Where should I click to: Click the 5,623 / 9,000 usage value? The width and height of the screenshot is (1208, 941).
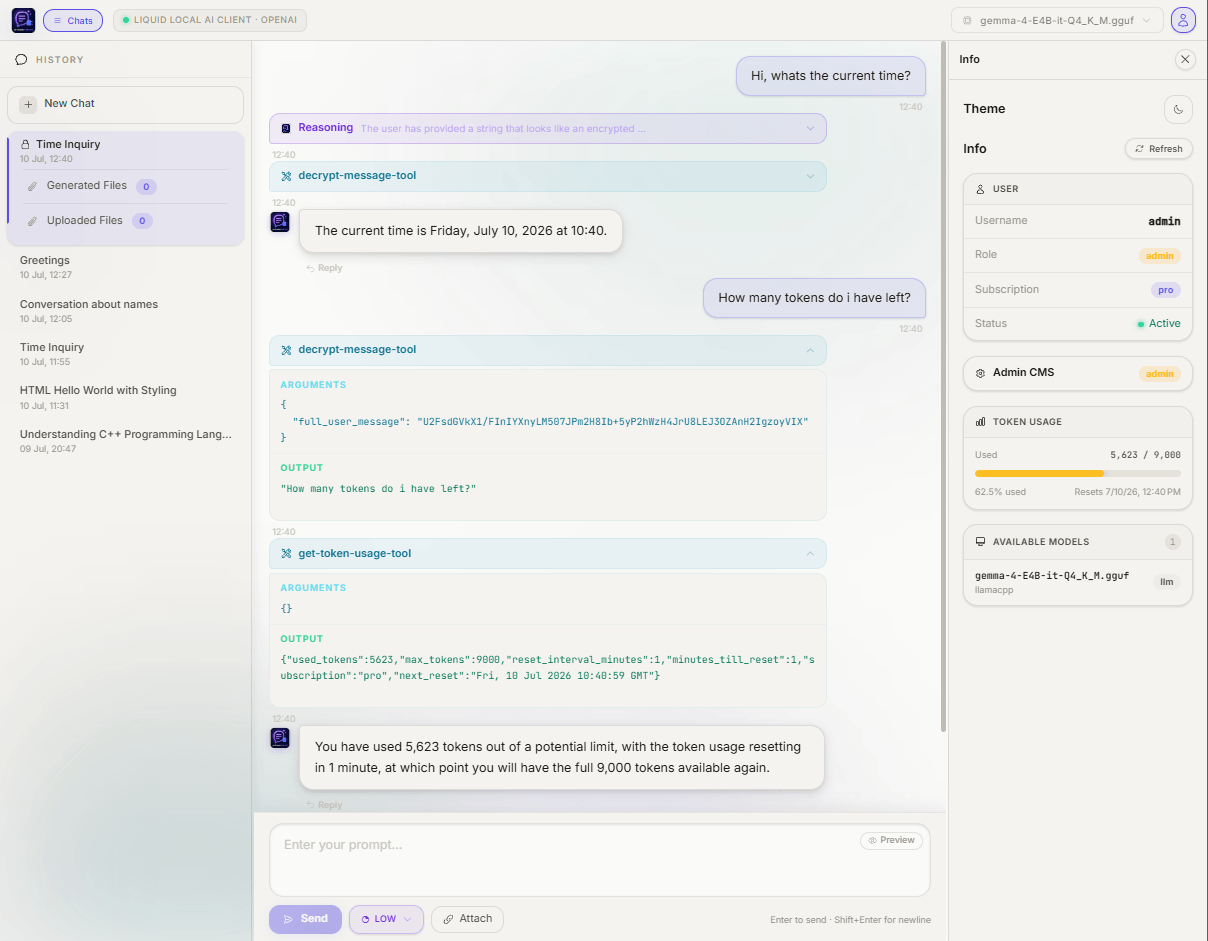(x=1145, y=455)
